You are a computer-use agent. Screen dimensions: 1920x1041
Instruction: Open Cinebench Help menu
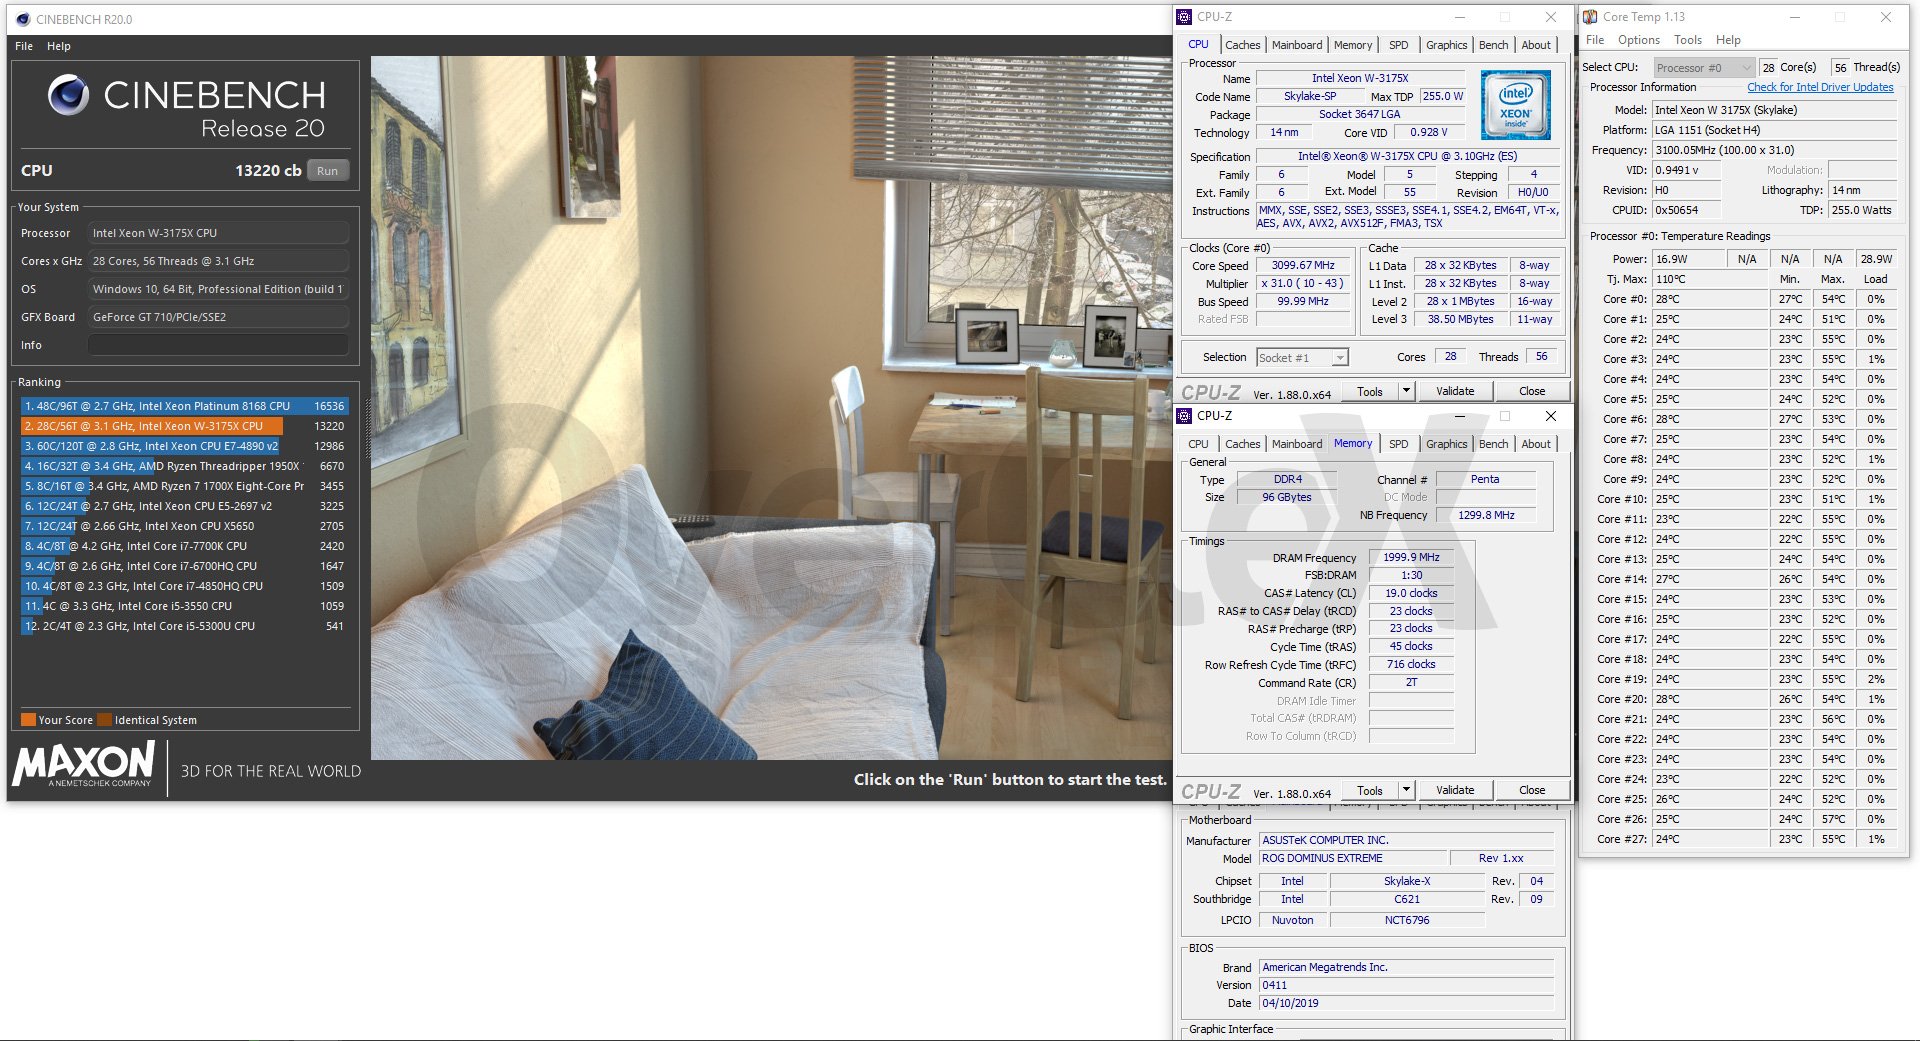point(59,46)
